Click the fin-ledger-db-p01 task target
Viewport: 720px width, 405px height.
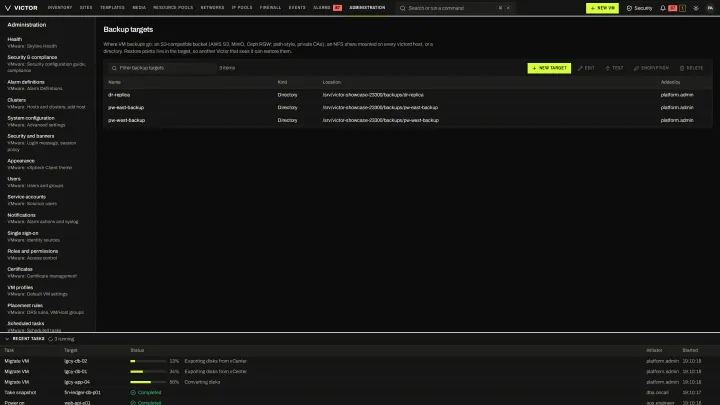tap(82, 393)
